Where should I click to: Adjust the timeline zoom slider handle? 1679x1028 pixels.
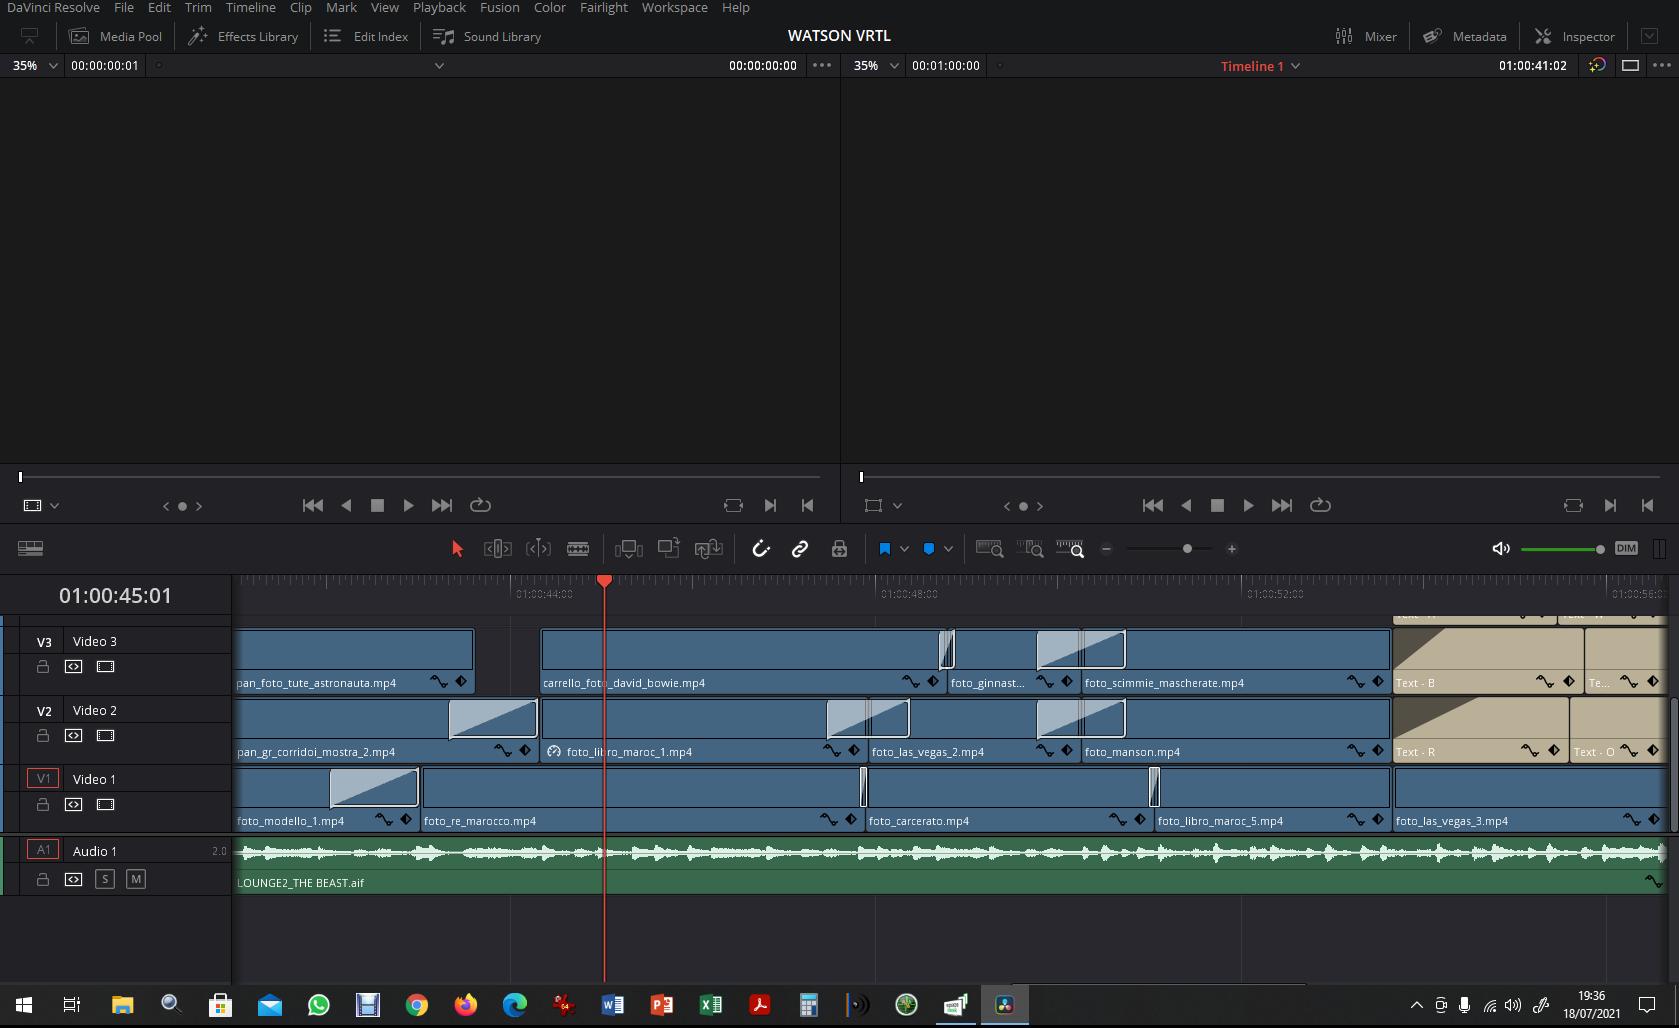point(1187,549)
